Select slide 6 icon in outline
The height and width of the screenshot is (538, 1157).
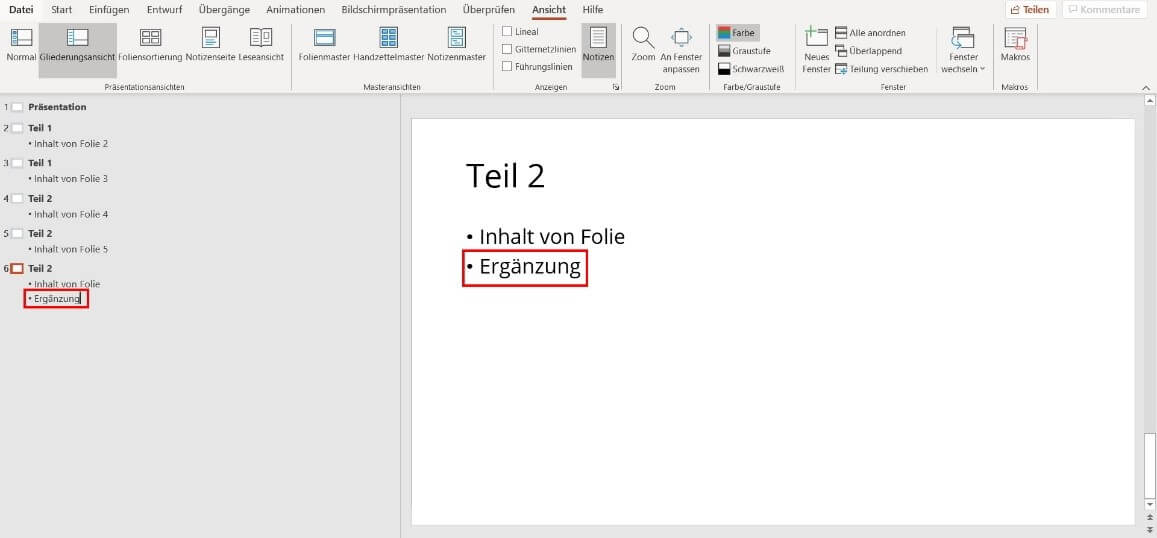click(x=17, y=269)
